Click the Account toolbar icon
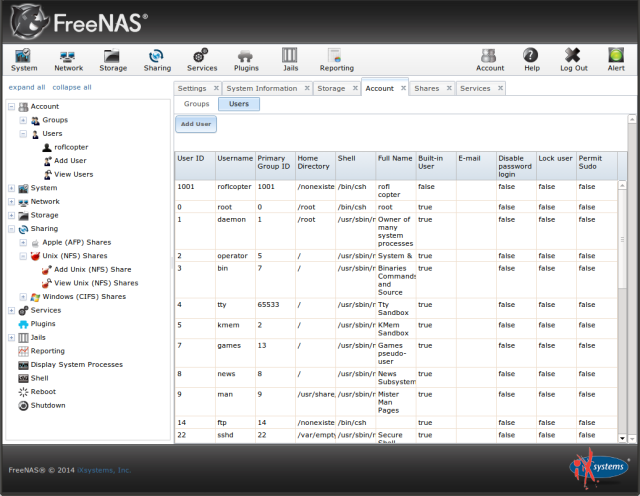 [x=489, y=60]
